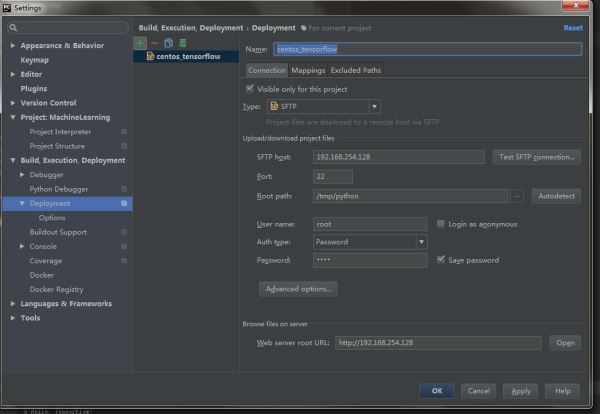Click the For current project icon in header

pos(303,28)
